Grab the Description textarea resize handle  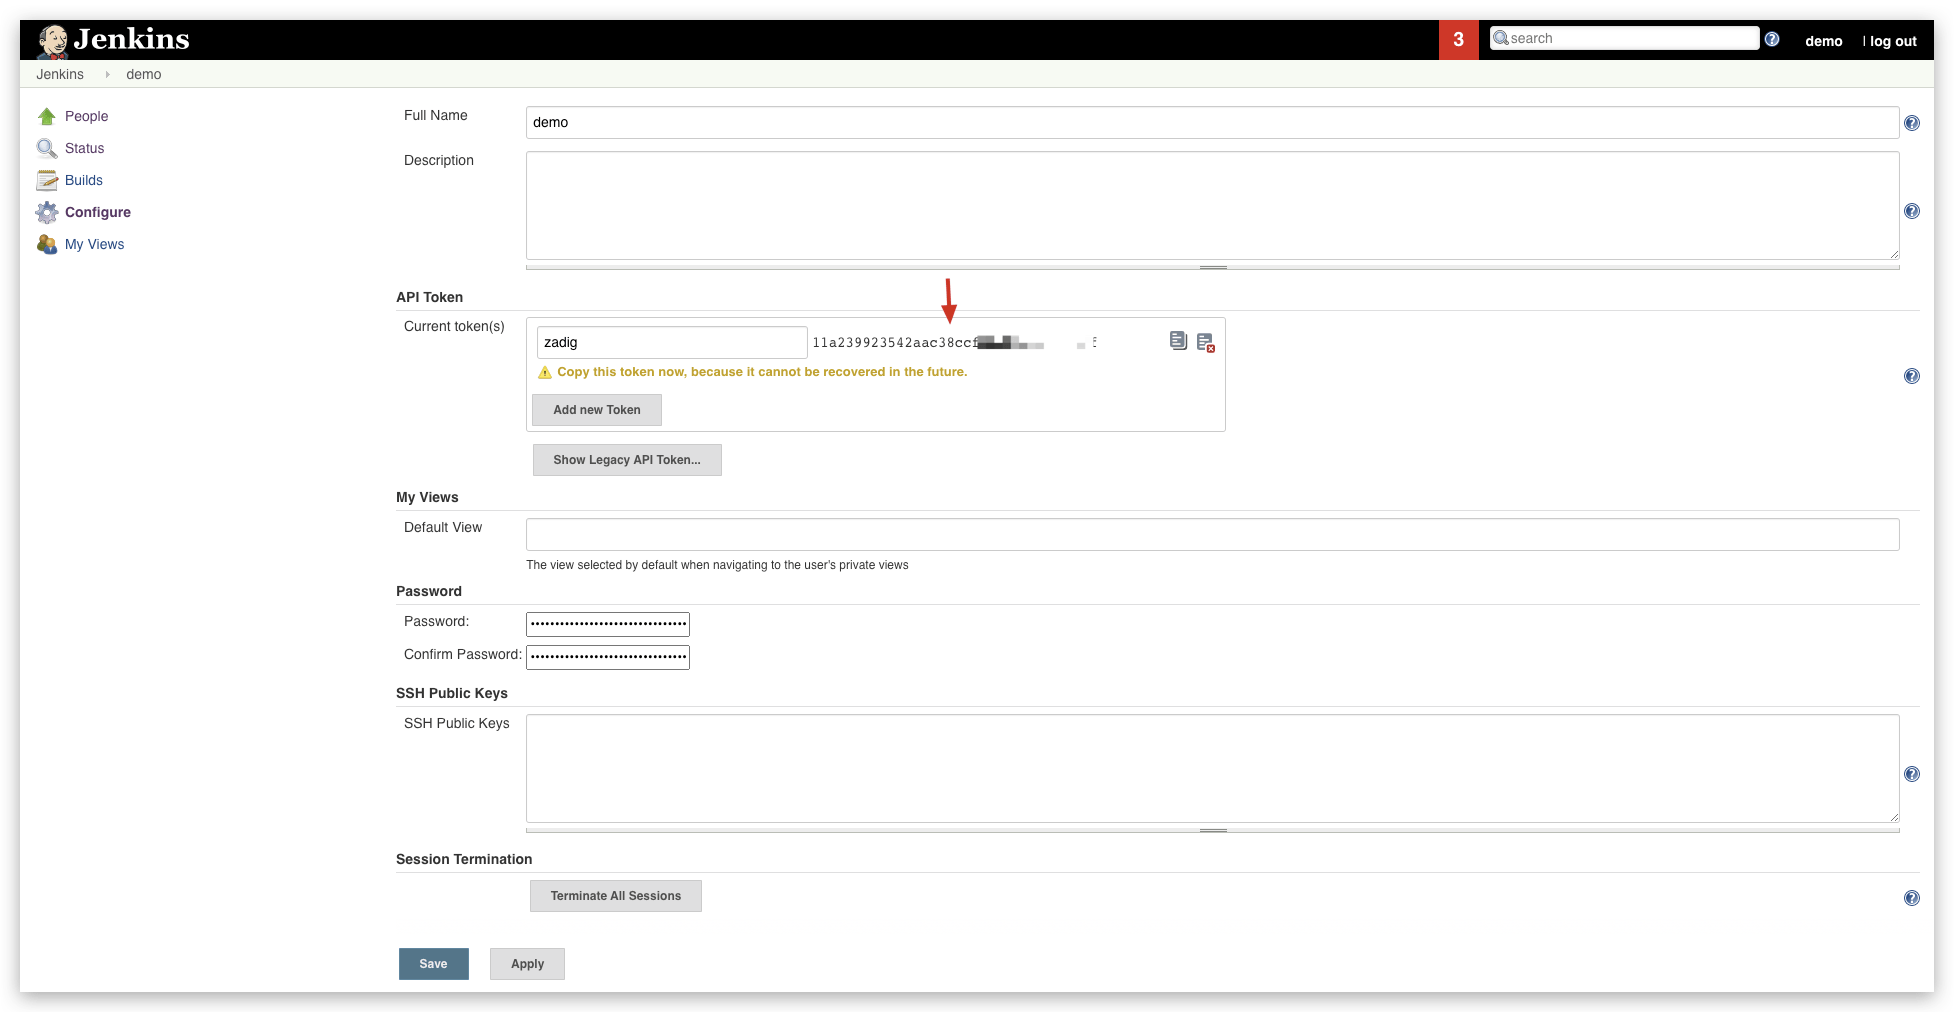1212,267
